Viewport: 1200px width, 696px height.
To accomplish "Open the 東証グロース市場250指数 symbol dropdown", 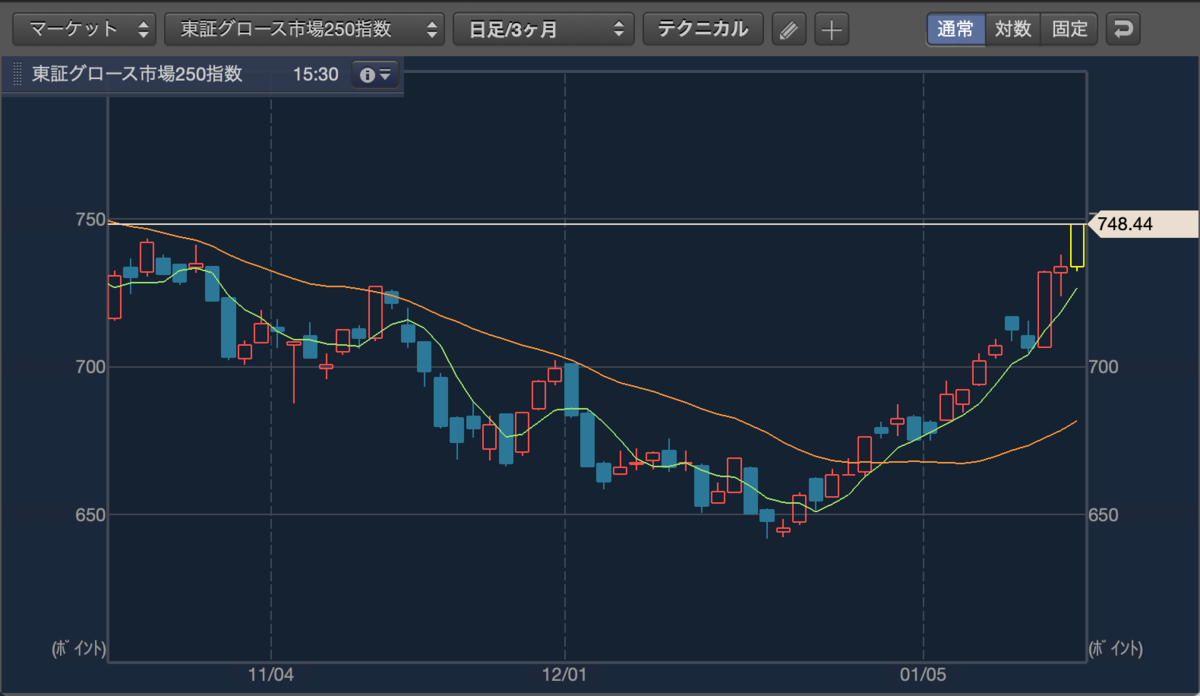I will tap(305, 29).
